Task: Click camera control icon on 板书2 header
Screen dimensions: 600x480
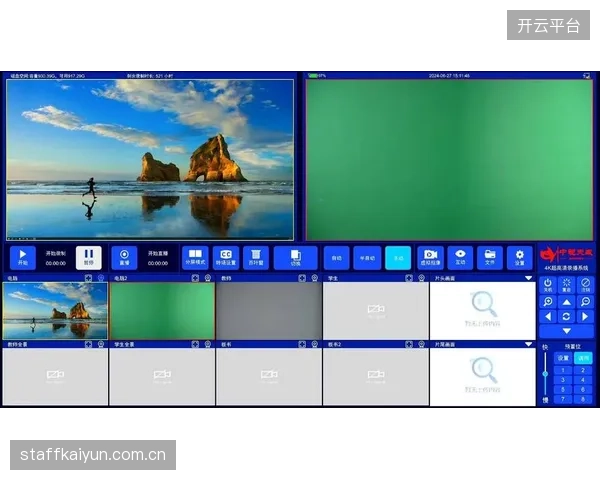Action: coord(421,344)
